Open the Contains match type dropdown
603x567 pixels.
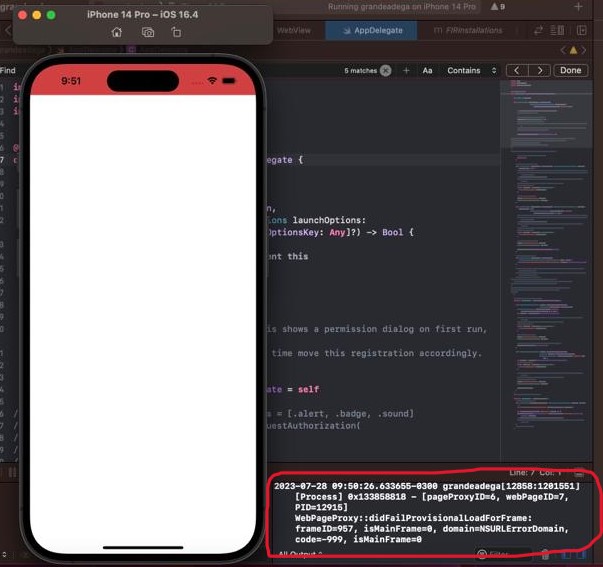coord(471,71)
